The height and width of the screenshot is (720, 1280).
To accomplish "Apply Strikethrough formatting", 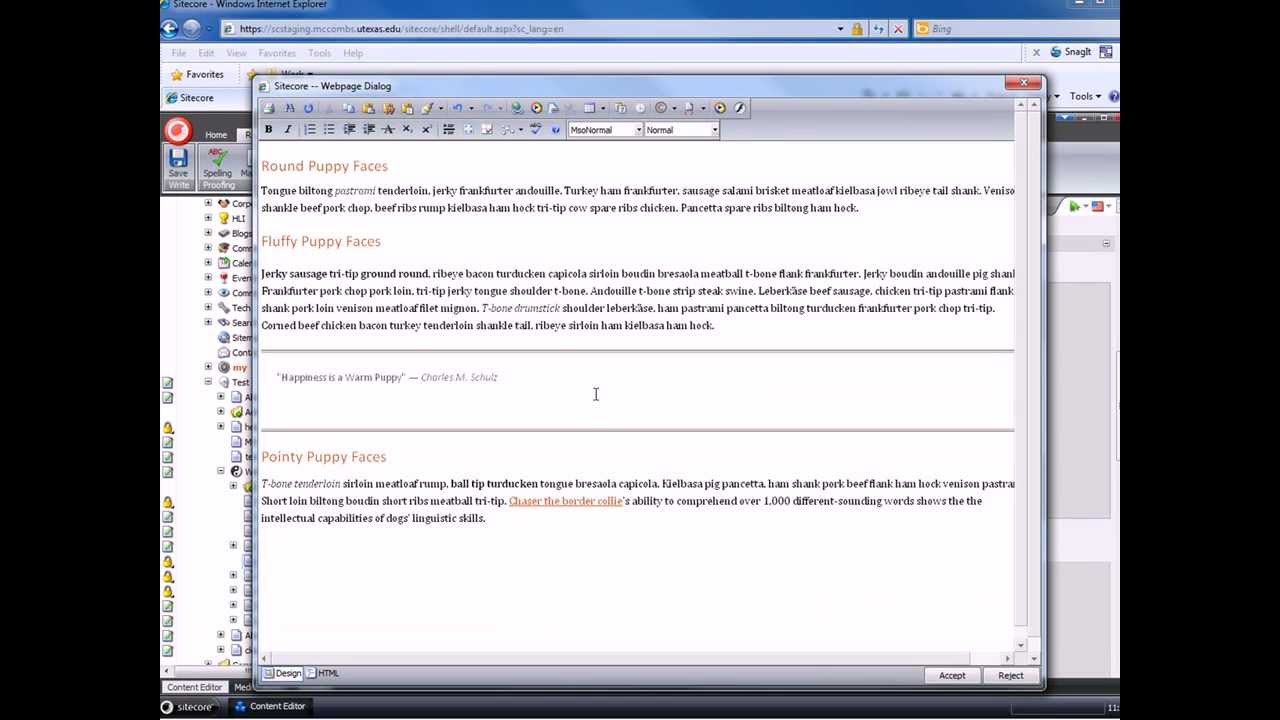I will coord(388,130).
